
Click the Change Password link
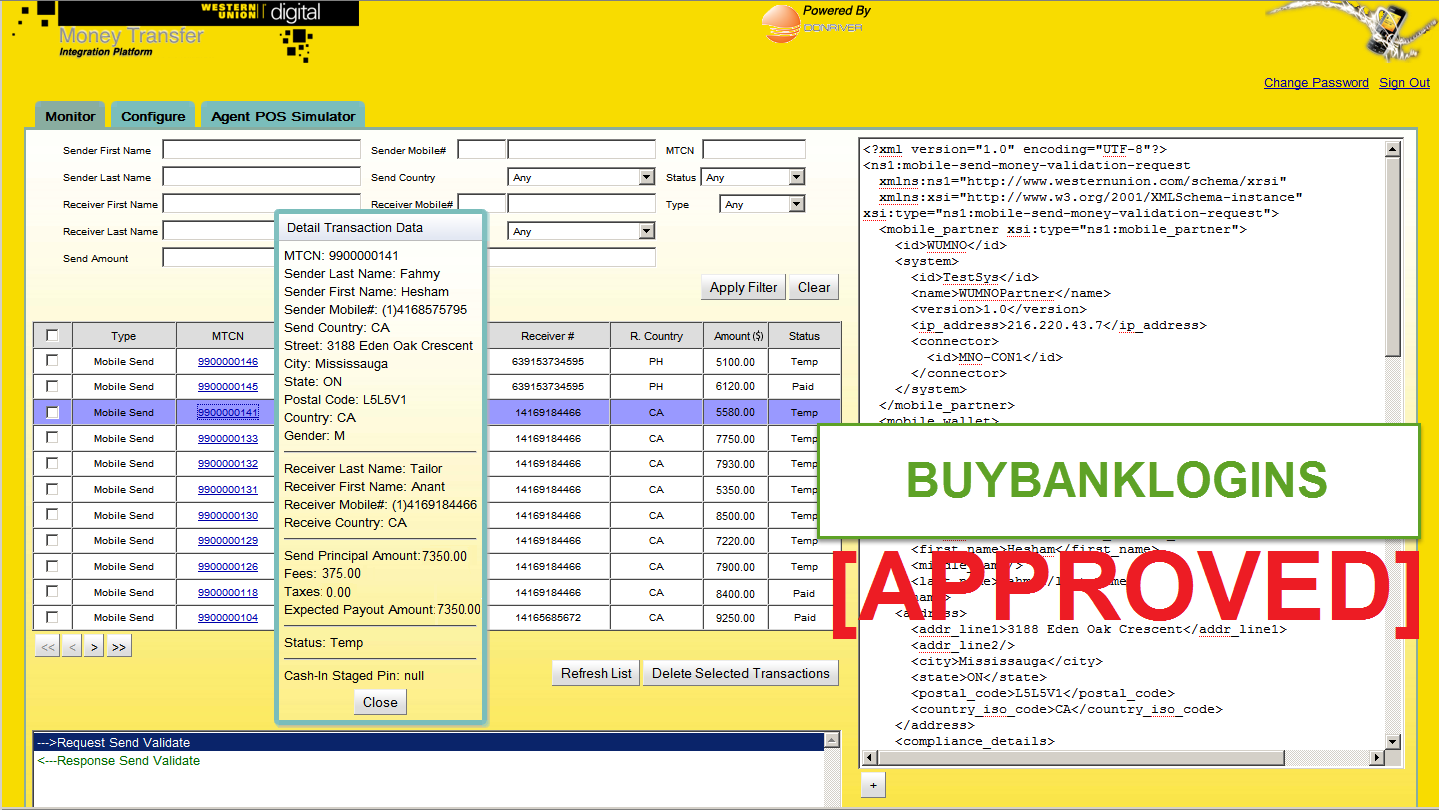coord(1316,83)
